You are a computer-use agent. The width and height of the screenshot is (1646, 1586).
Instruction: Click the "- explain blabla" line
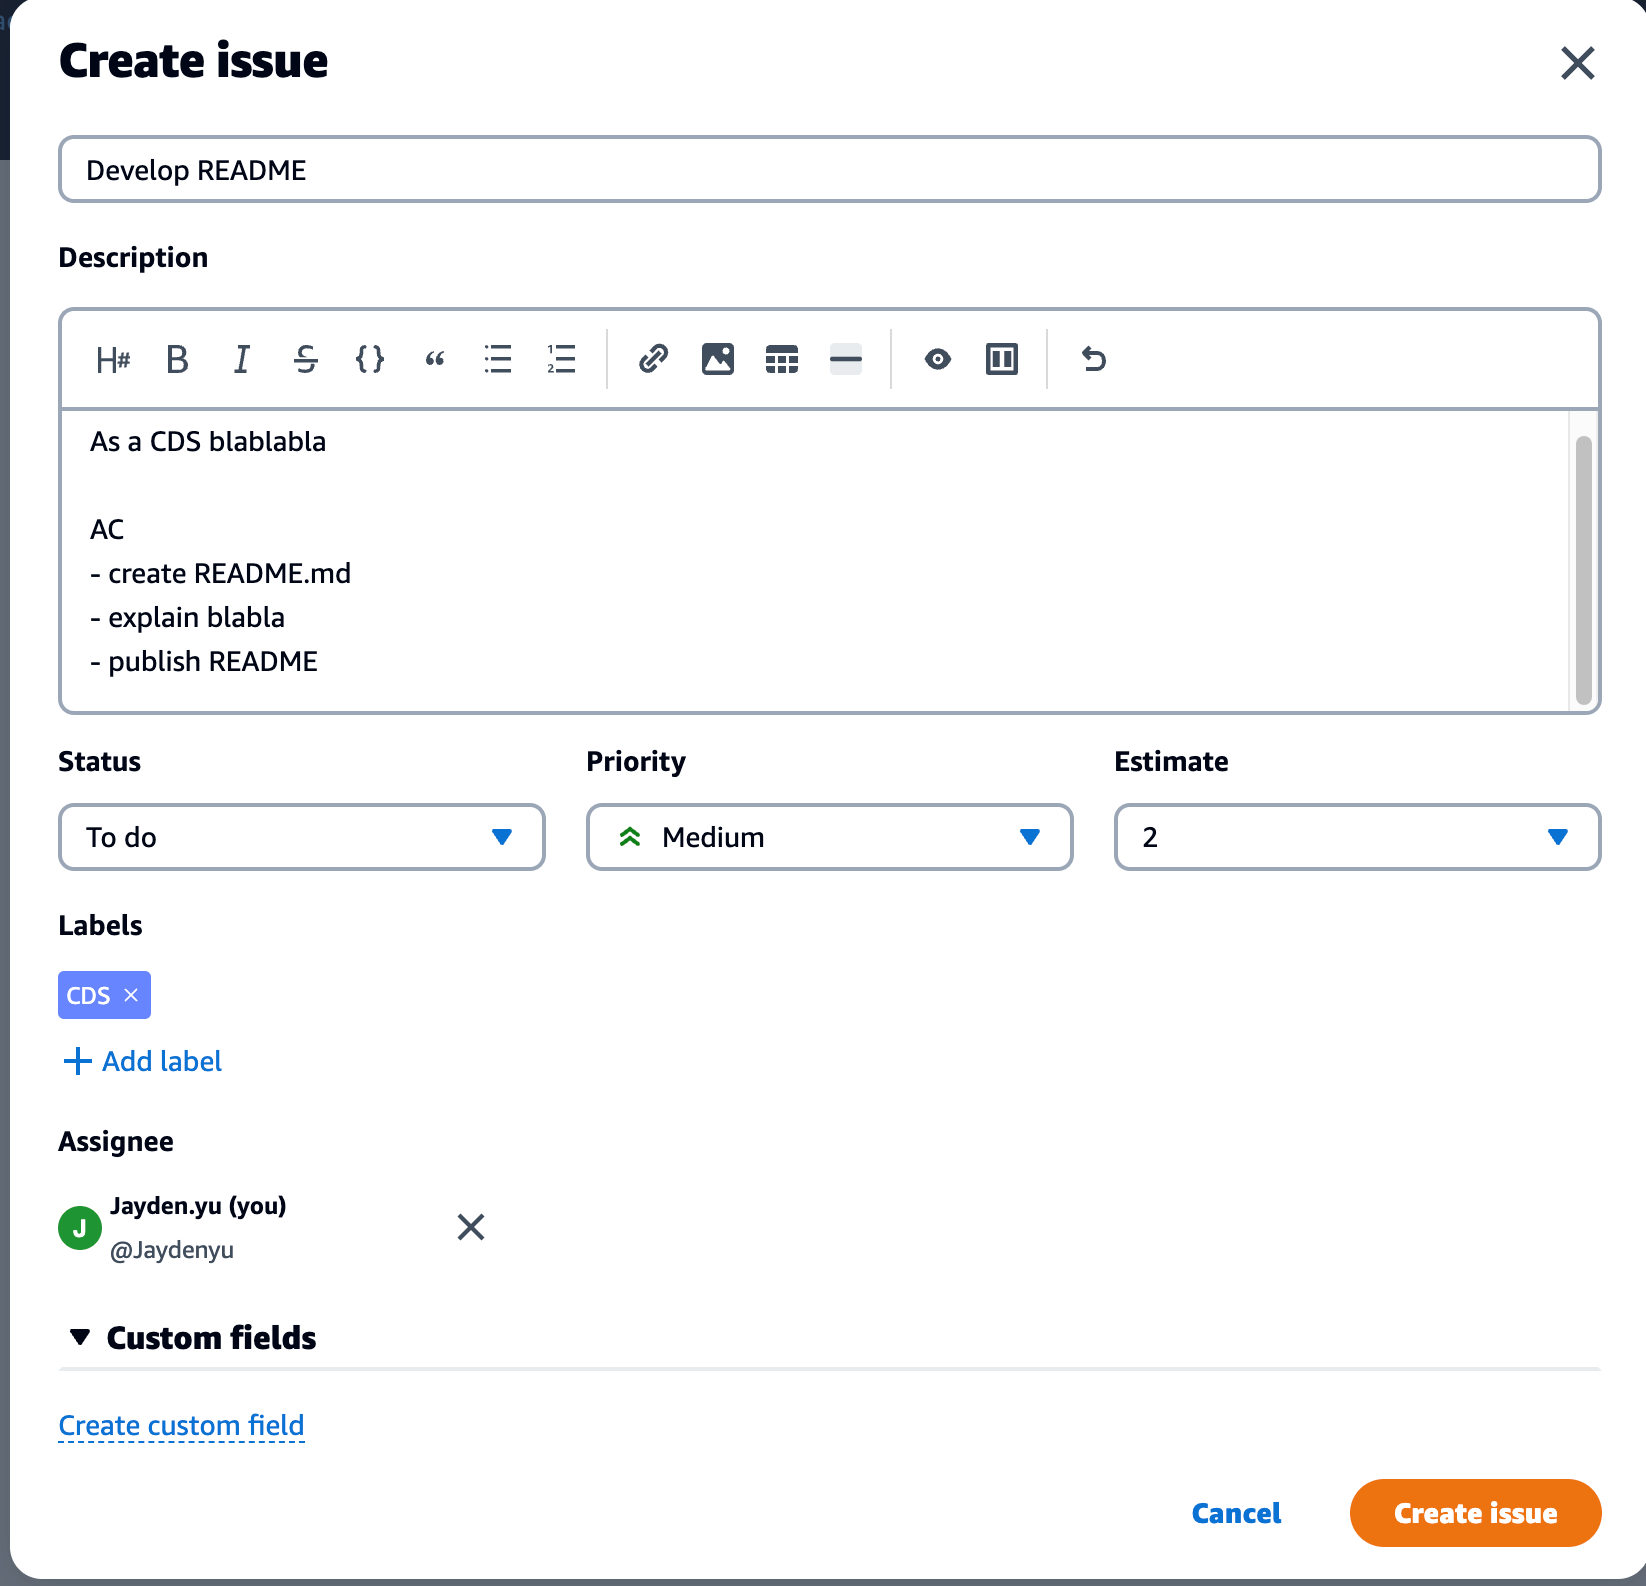(188, 618)
